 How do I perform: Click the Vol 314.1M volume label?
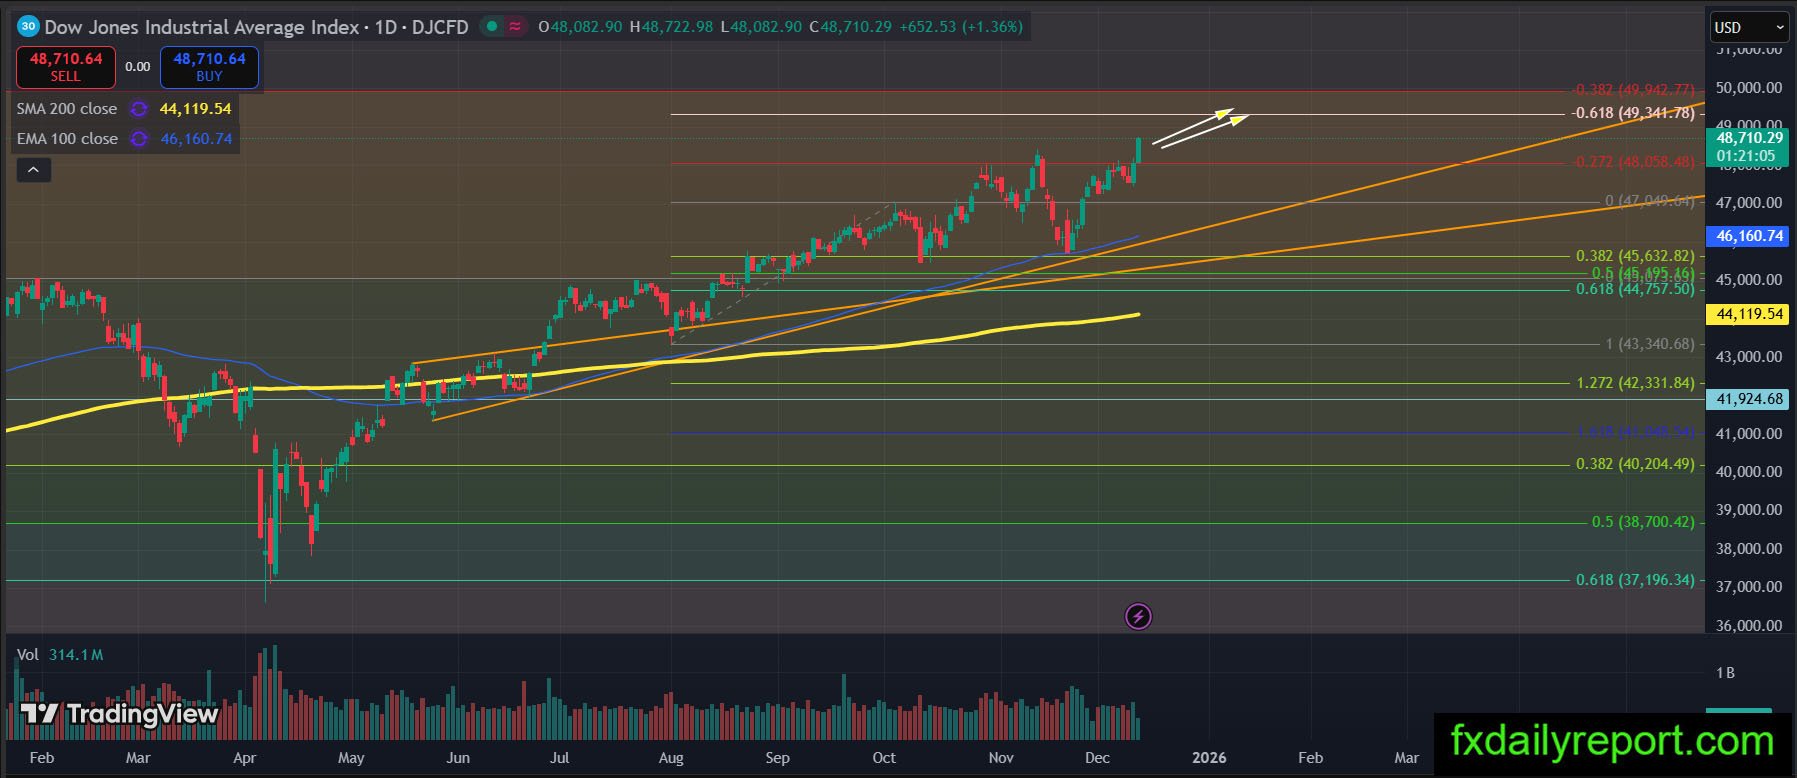[60, 655]
